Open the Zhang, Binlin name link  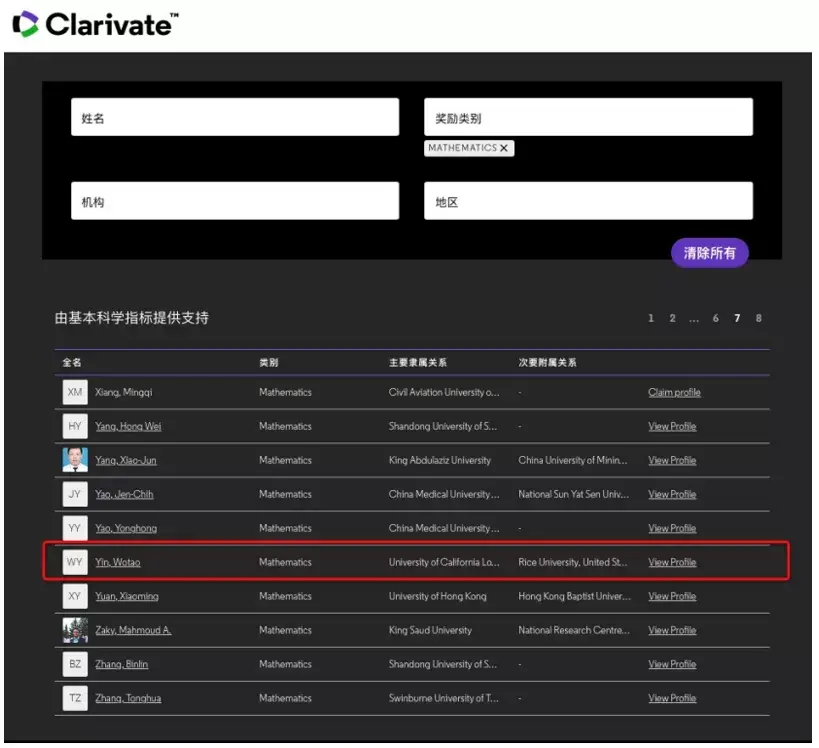pos(122,664)
